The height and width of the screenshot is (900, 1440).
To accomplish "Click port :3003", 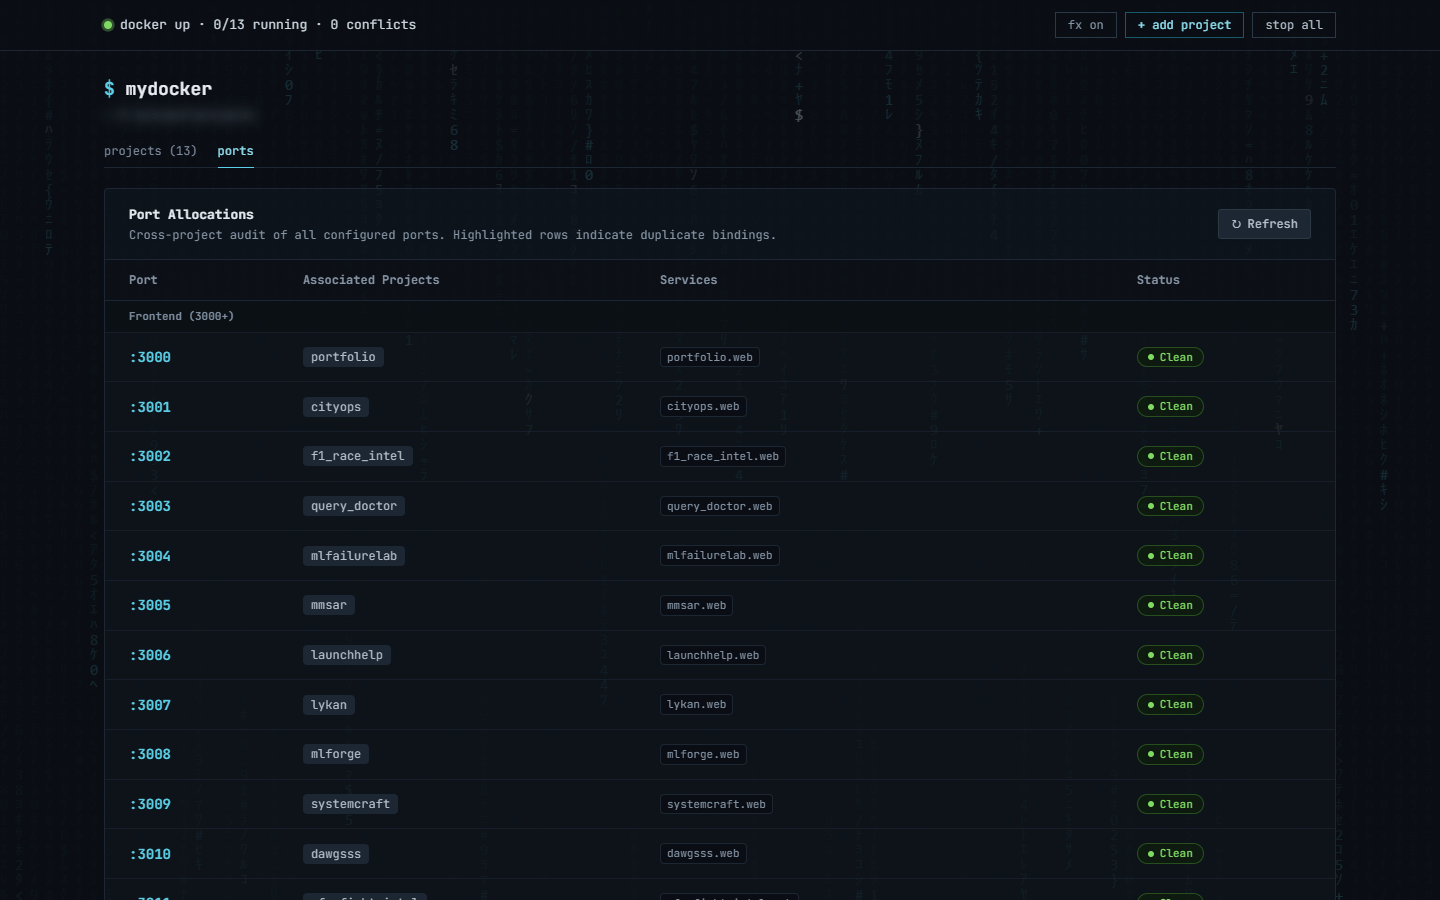I will (x=150, y=506).
